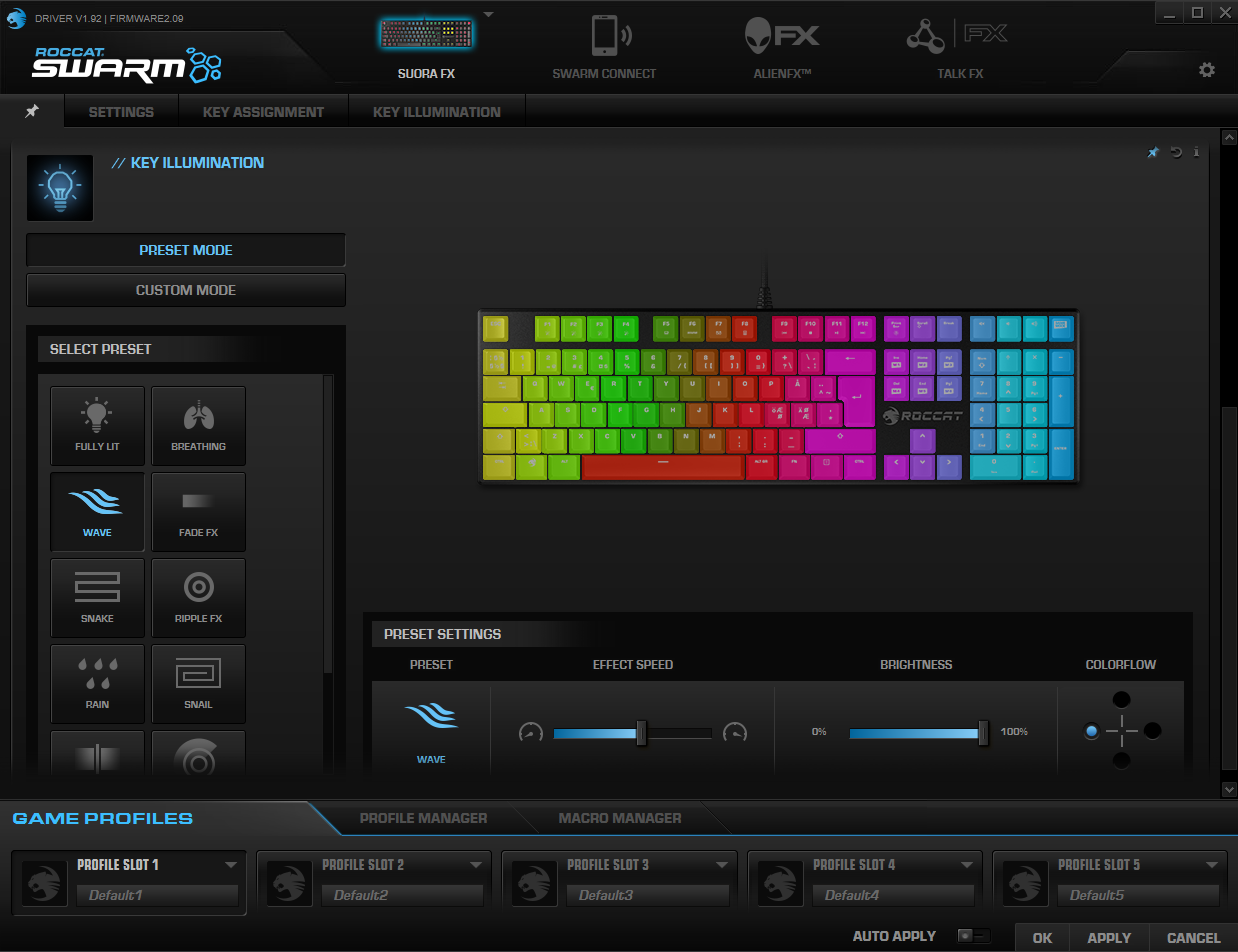
Task: Click the Default3 profile name field
Action: pos(648,895)
